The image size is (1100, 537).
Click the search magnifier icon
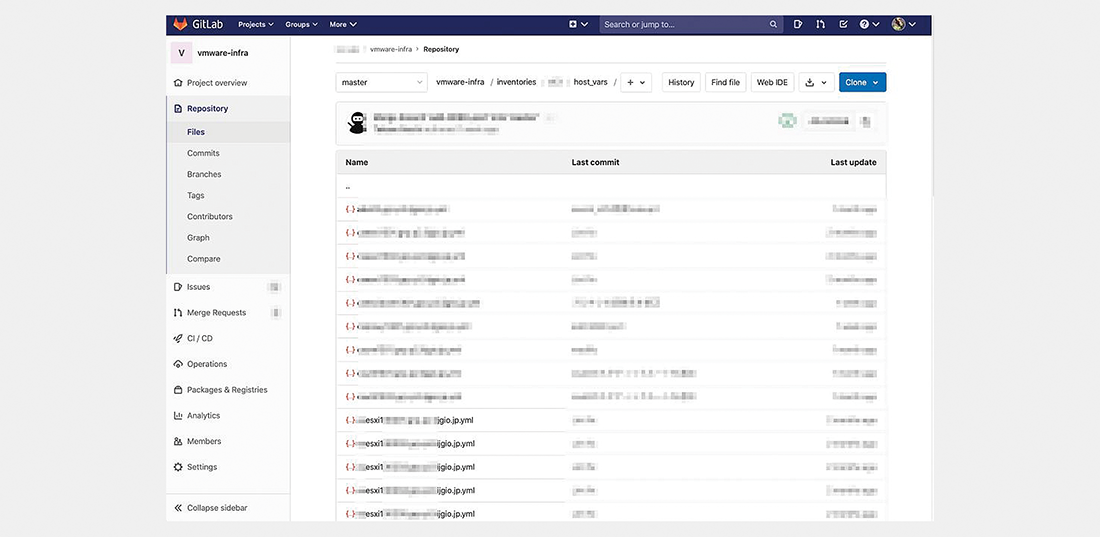[774, 24]
